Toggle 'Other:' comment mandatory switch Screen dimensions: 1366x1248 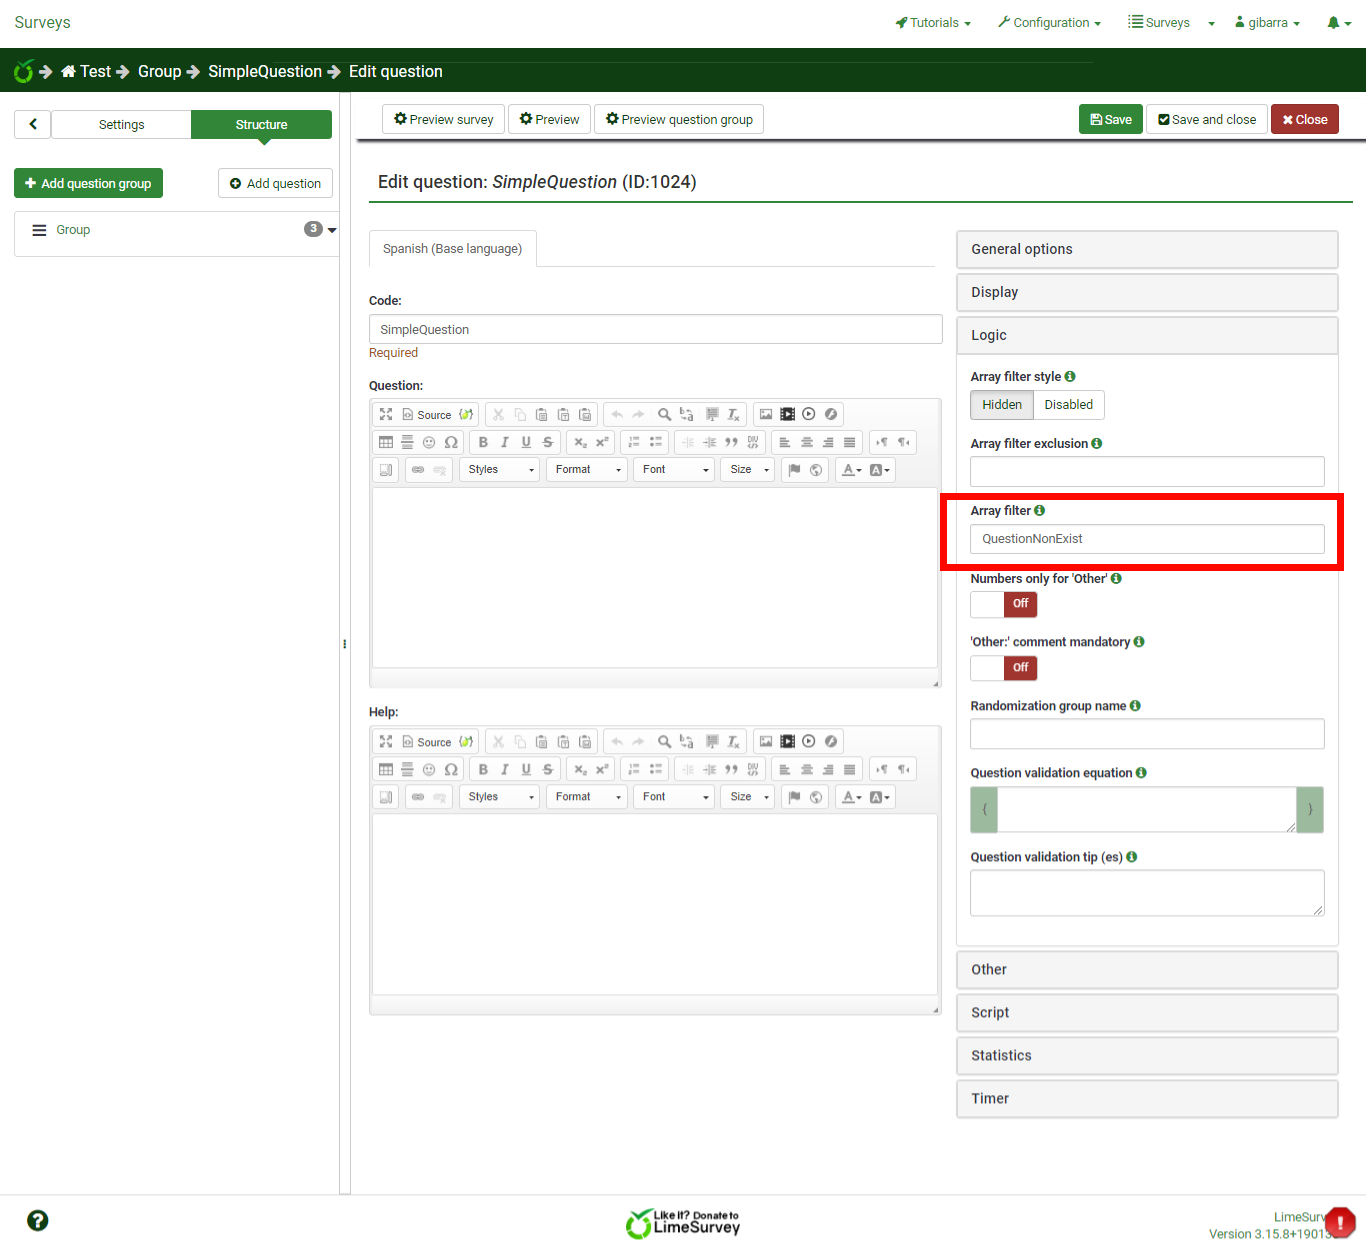[1004, 668]
